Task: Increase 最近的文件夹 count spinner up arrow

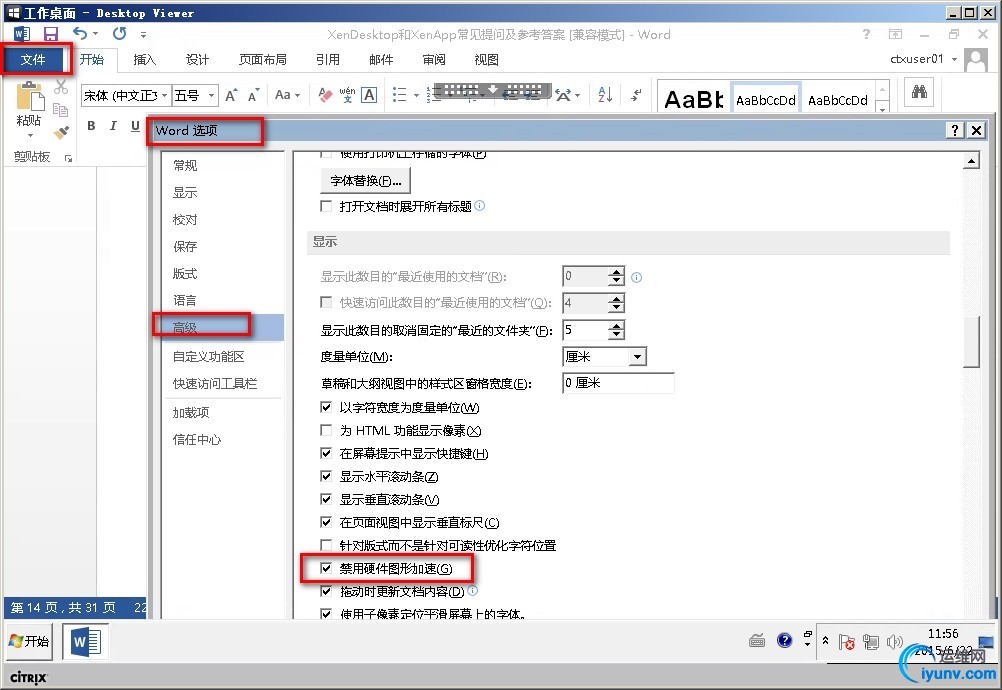Action: (616, 326)
